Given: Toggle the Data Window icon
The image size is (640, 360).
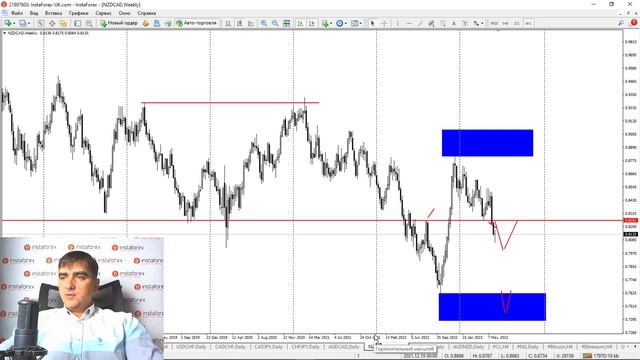Looking at the screenshot, I should pos(52,23).
